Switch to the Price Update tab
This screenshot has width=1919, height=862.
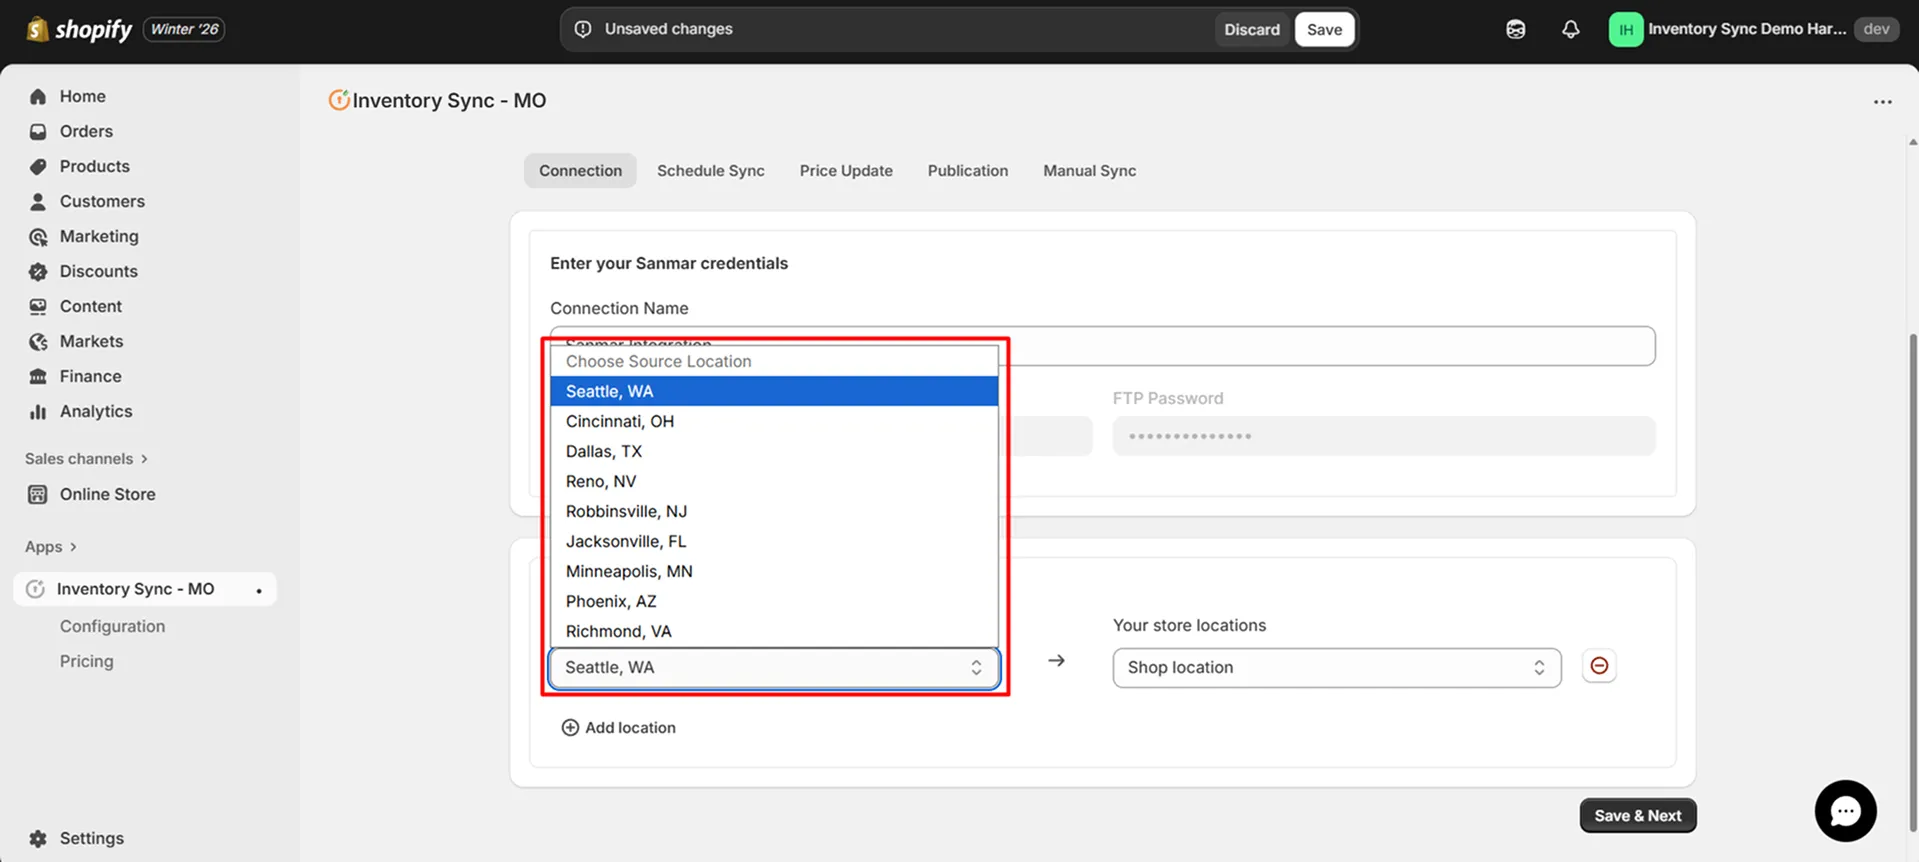(846, 171)
